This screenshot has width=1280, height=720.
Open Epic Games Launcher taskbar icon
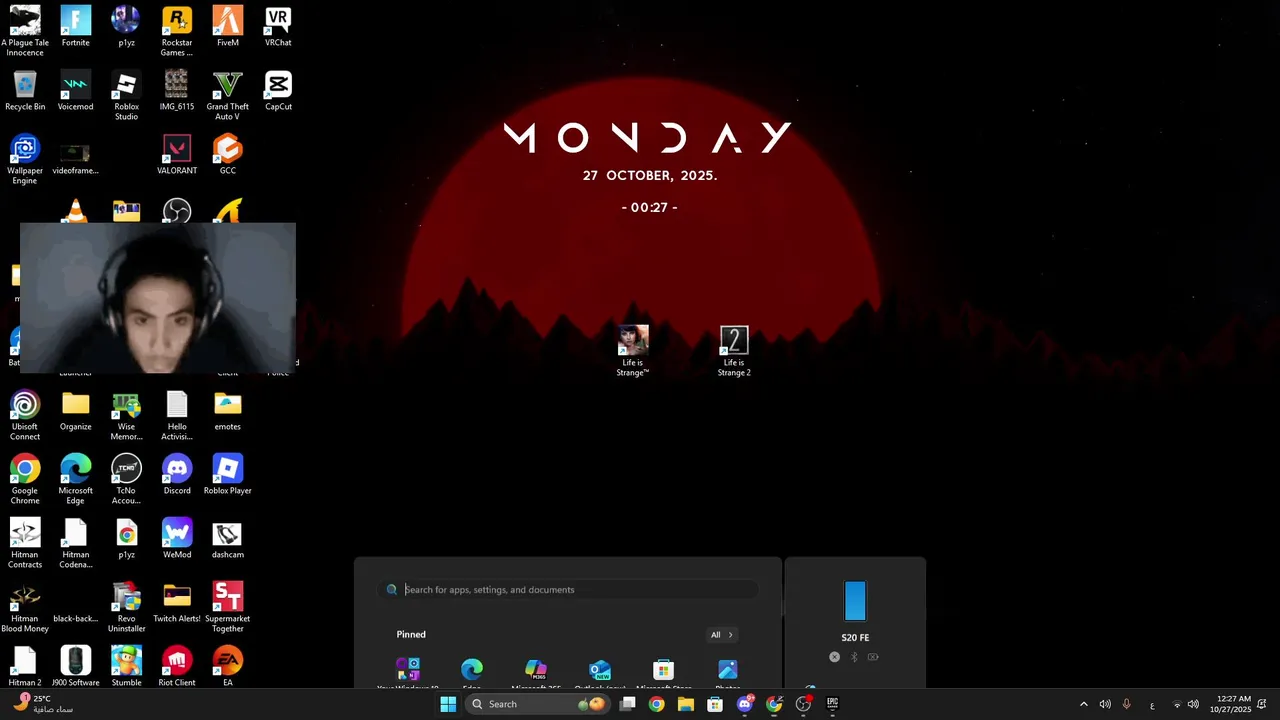click(832, 704)
